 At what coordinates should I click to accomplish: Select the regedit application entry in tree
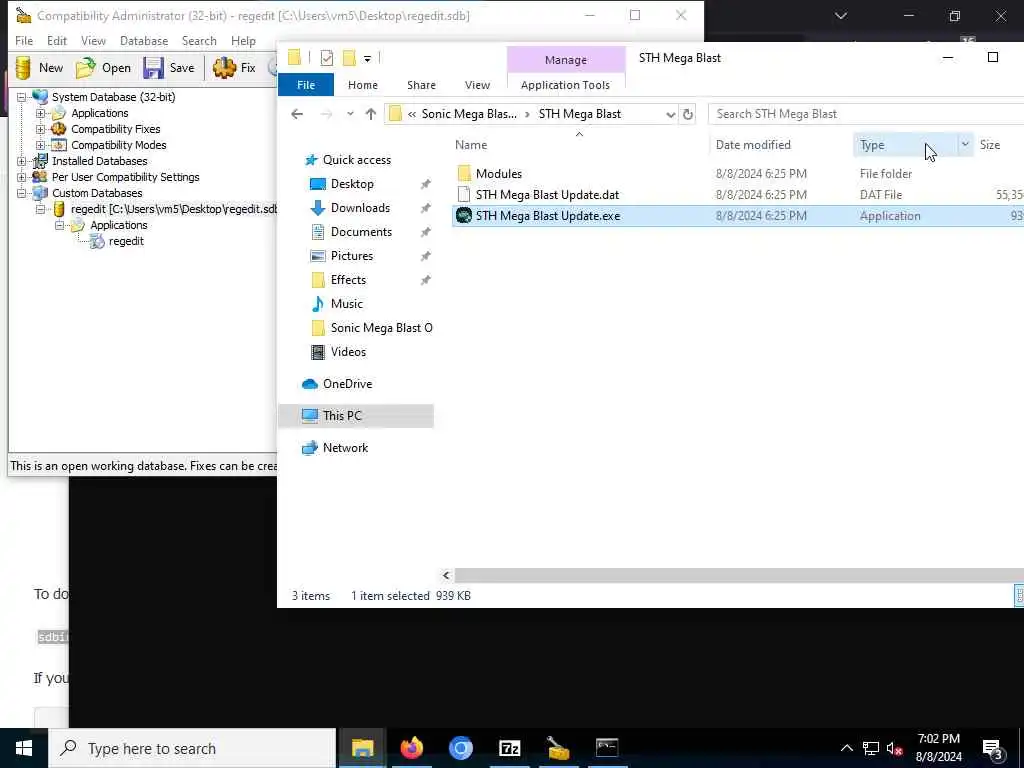click(126, 241)
